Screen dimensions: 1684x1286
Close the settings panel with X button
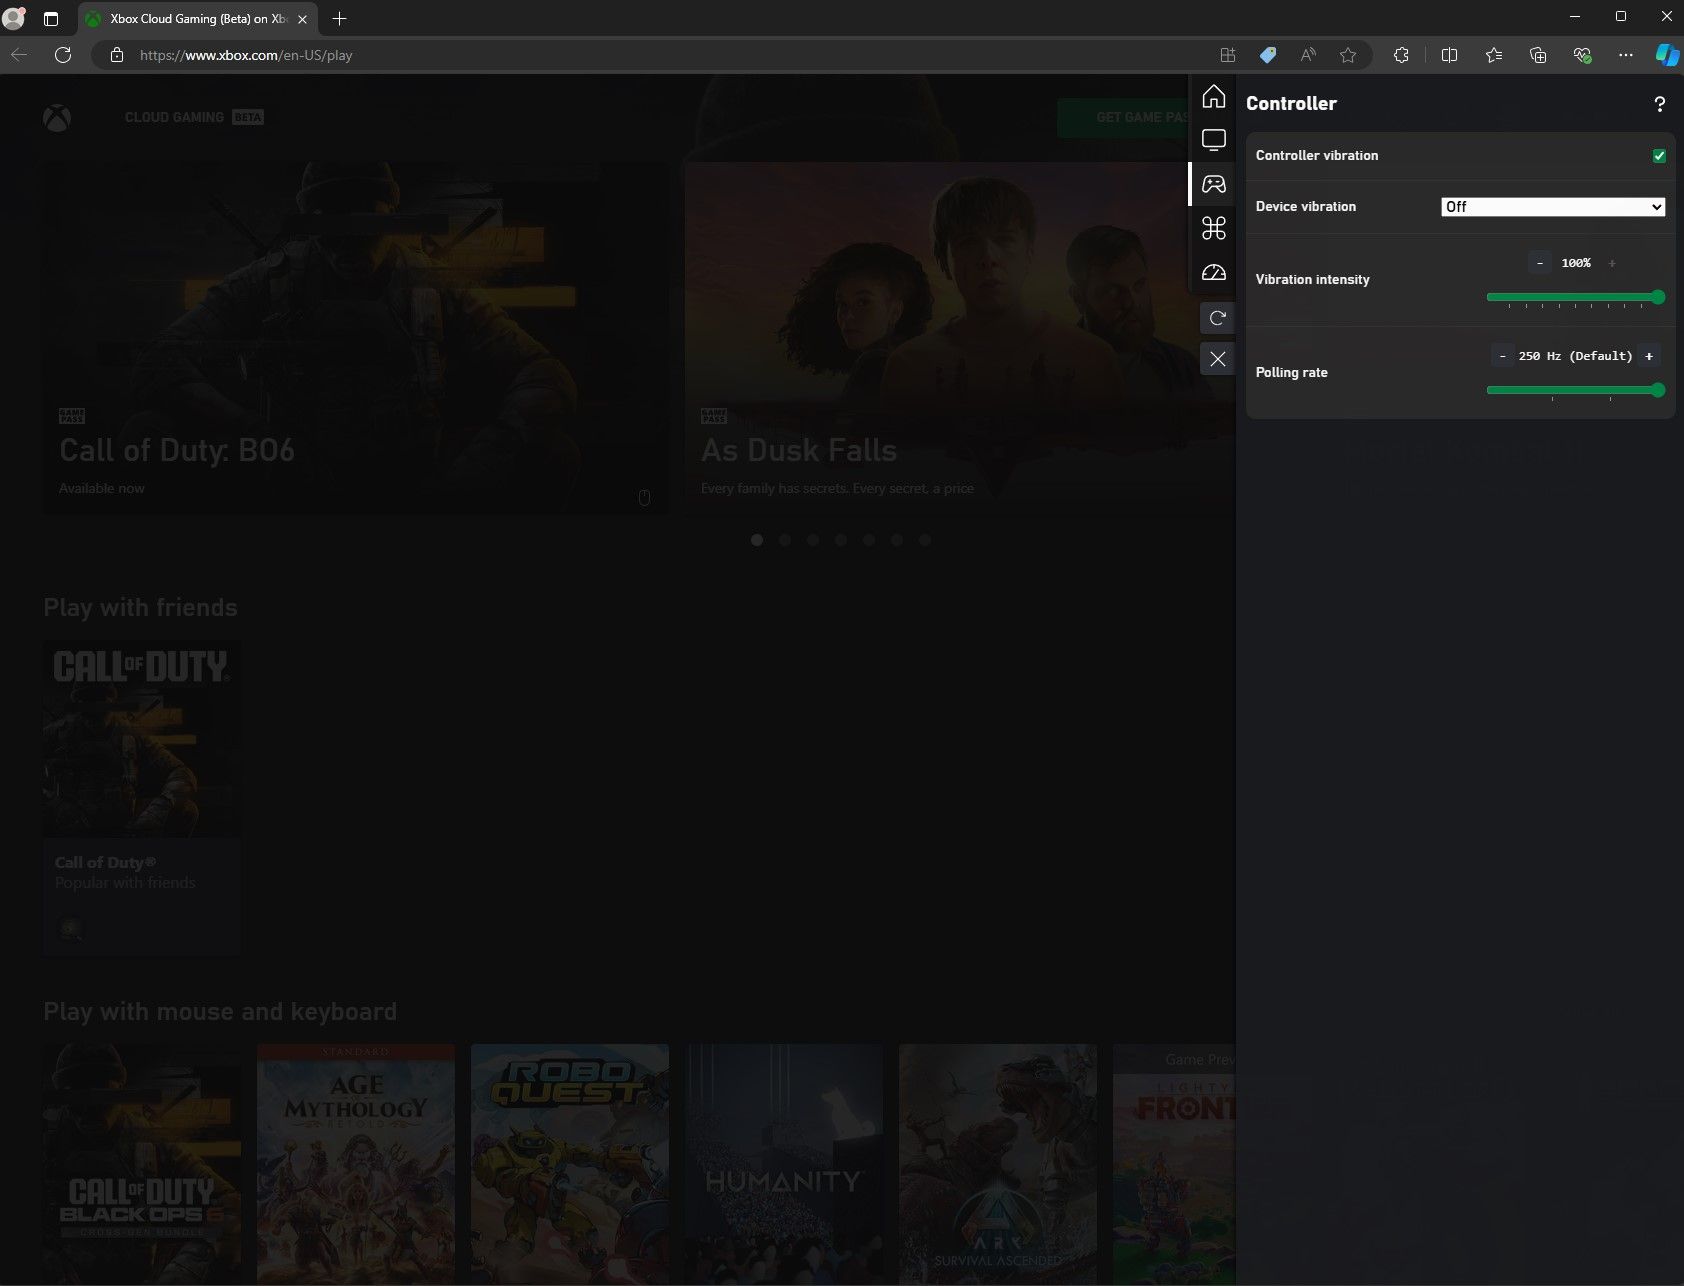pyautogui.click(x=1217, y=359)
